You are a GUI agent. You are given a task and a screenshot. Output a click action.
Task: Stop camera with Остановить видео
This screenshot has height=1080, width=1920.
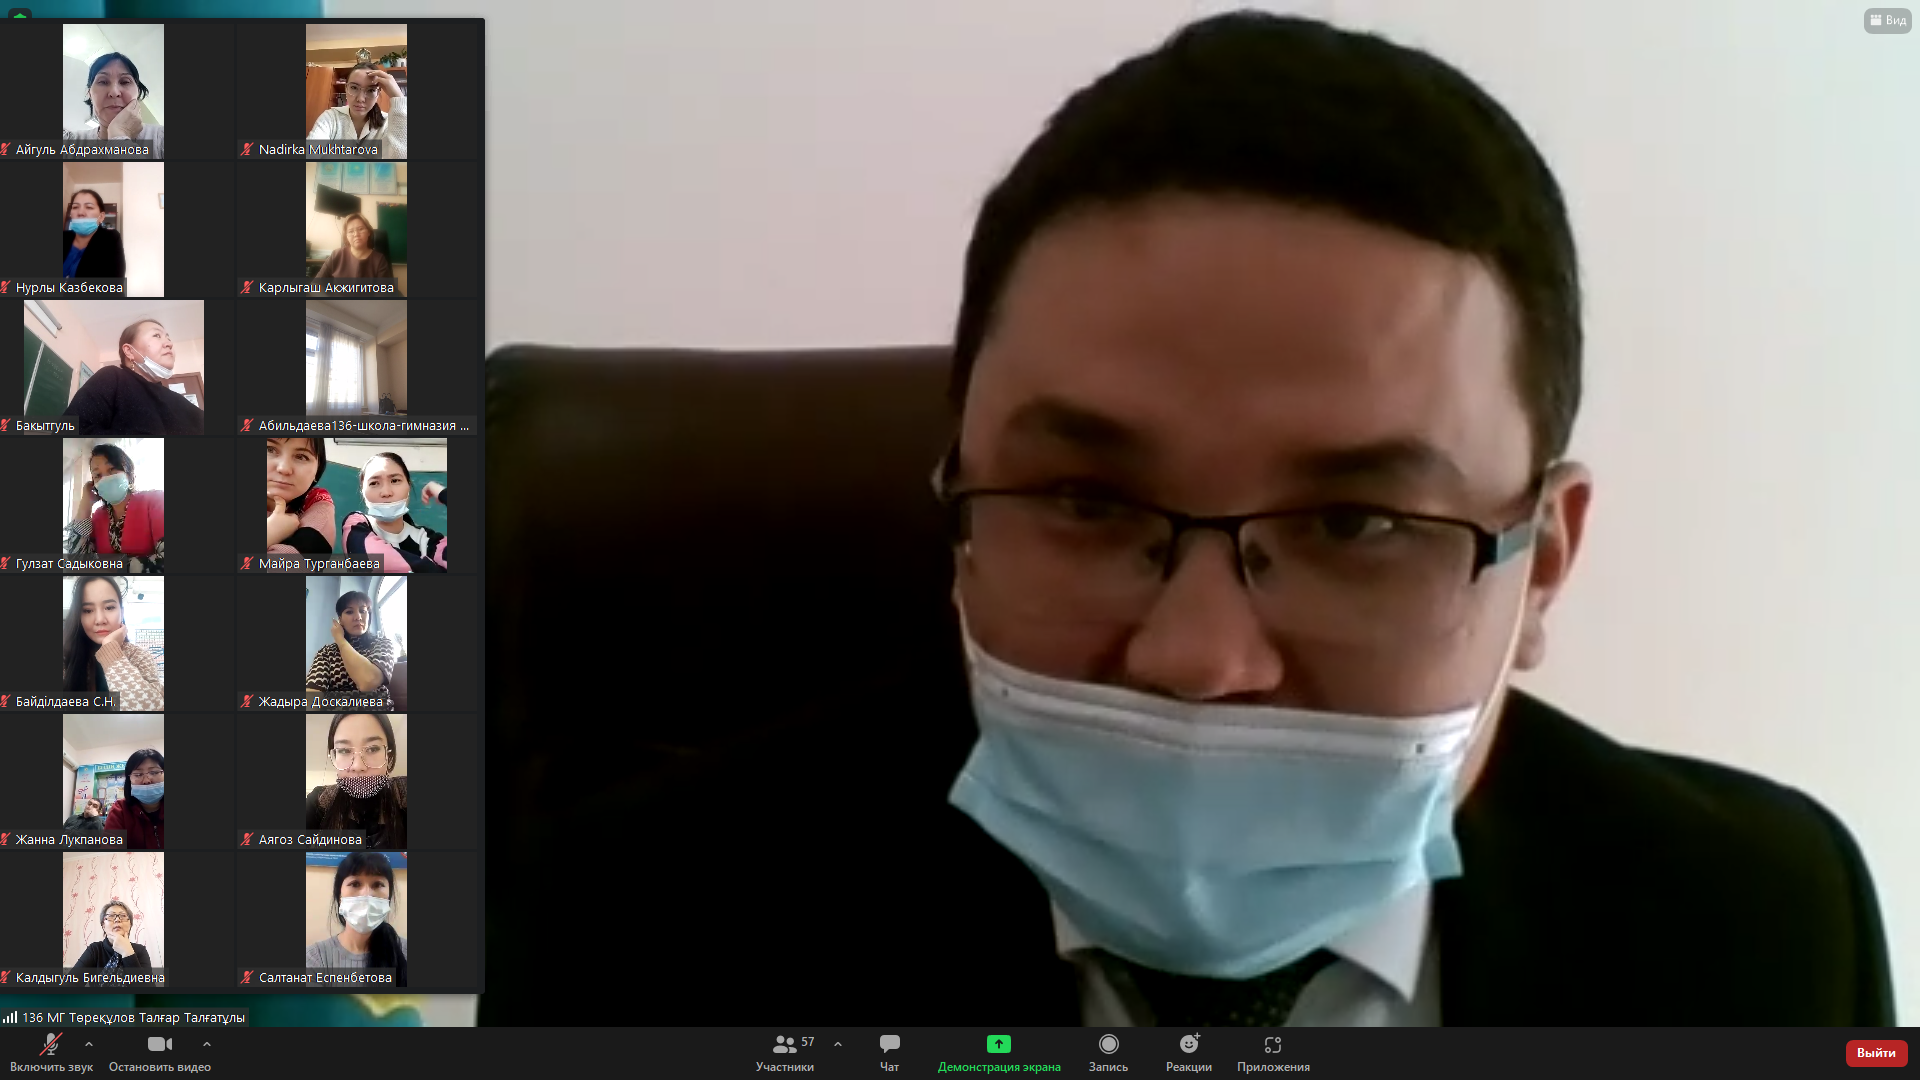[159, 1052]
